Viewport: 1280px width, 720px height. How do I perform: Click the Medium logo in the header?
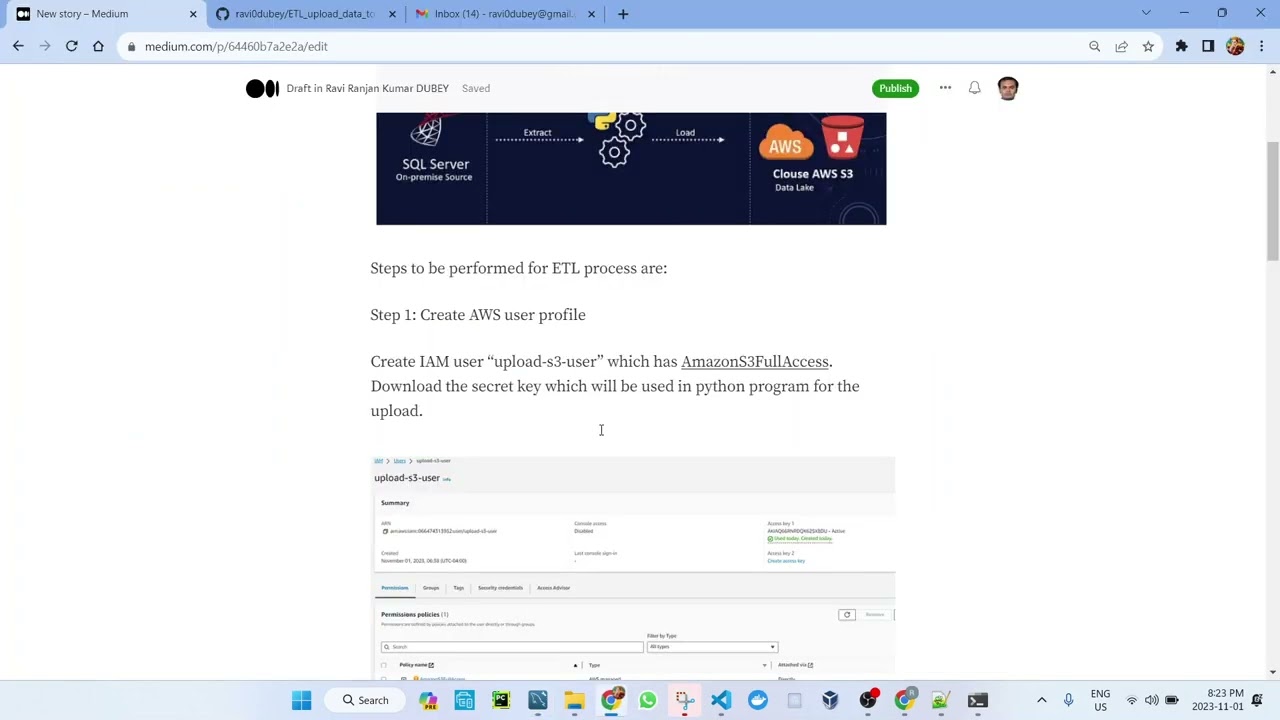[x=262, y=88]
